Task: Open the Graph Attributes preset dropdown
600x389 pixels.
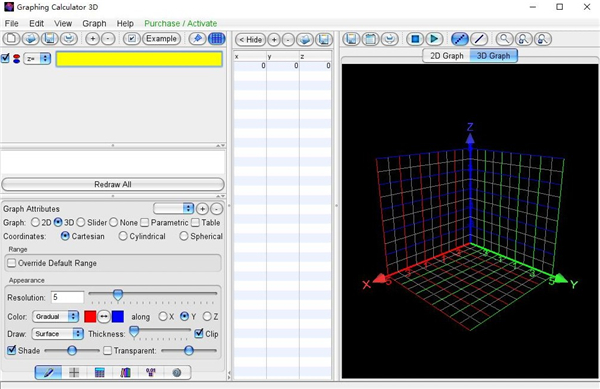Action: coord(173,208)
